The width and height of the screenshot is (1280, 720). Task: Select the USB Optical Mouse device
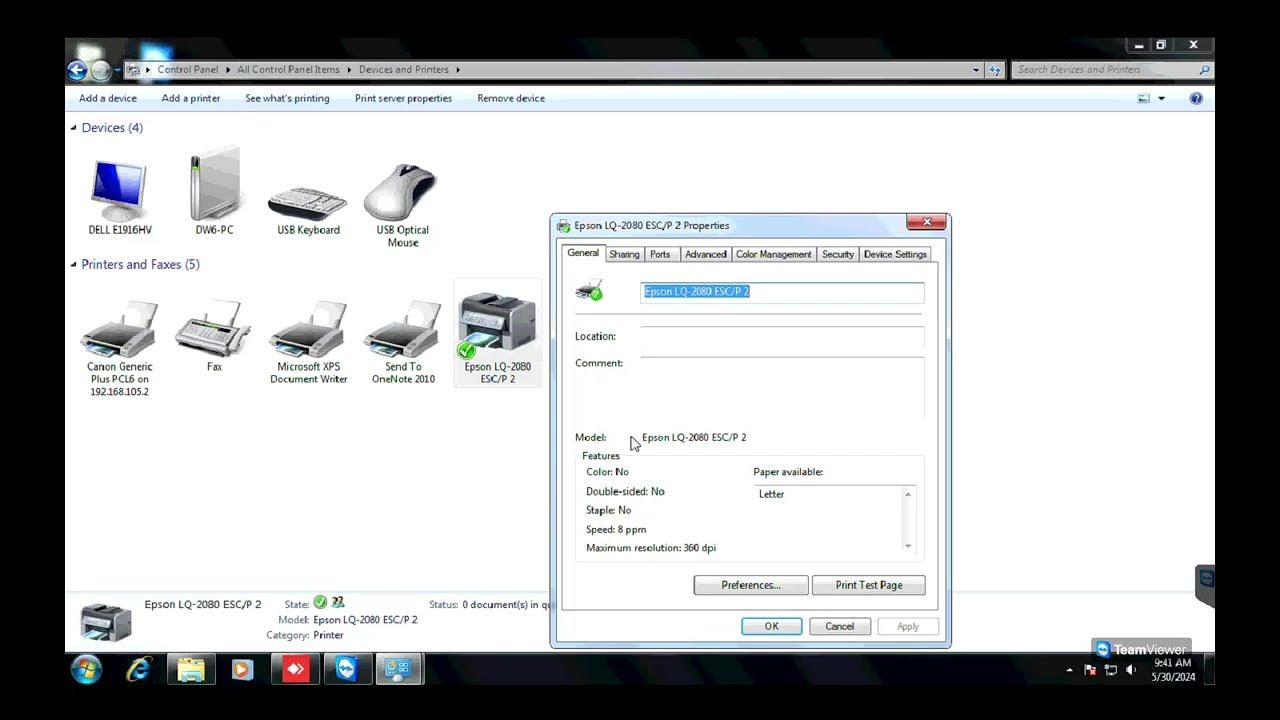[403, 206]
